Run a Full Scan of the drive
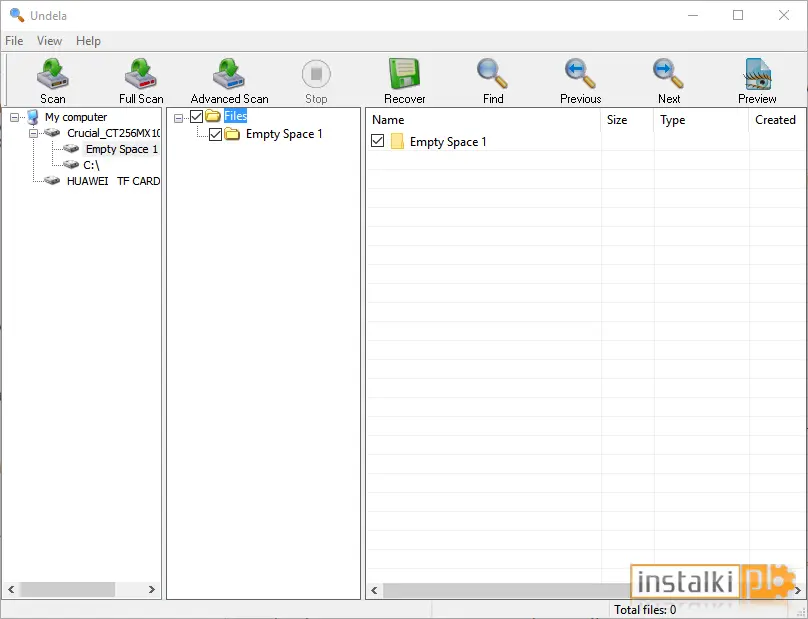The height and width of the screenshot is (619, 808). pyautogui.click(x=141, y=80)
